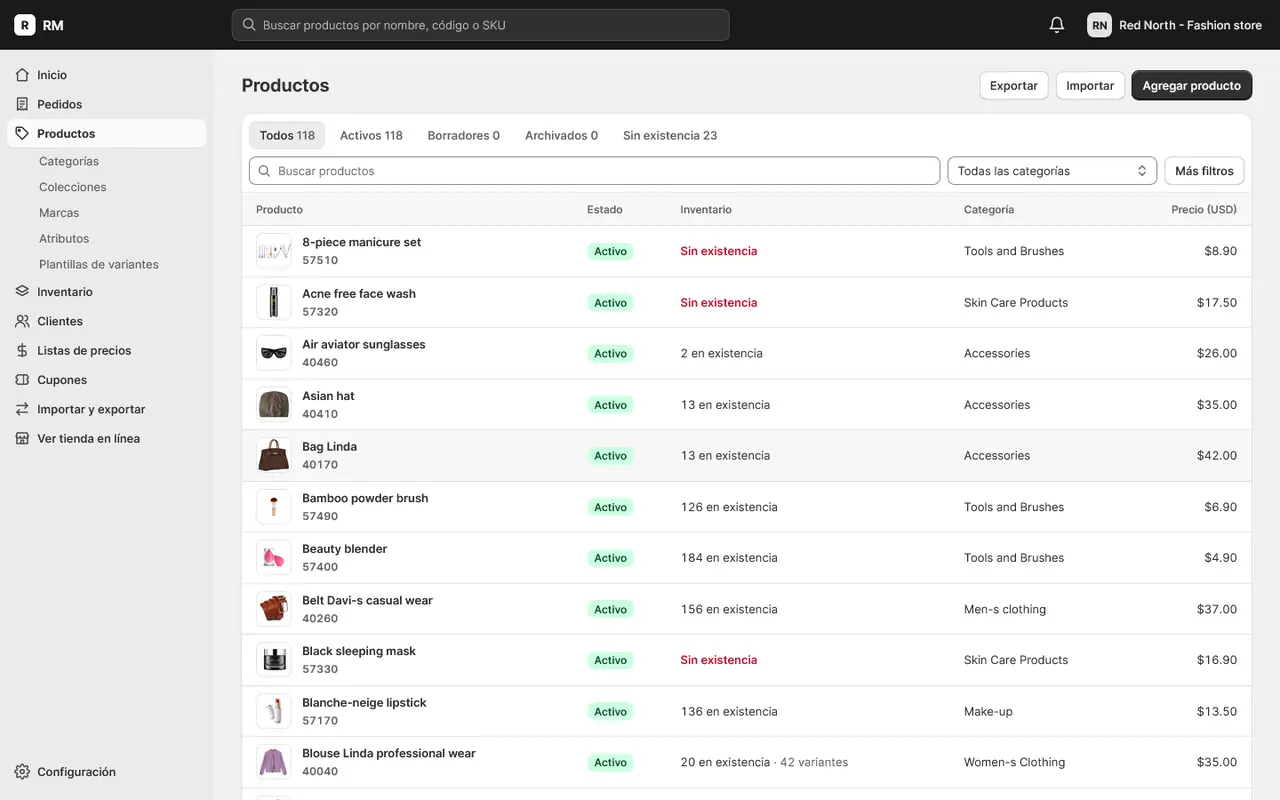Open the Asian hat product thumbnail

pyautogui.click(x=274, y=405)
